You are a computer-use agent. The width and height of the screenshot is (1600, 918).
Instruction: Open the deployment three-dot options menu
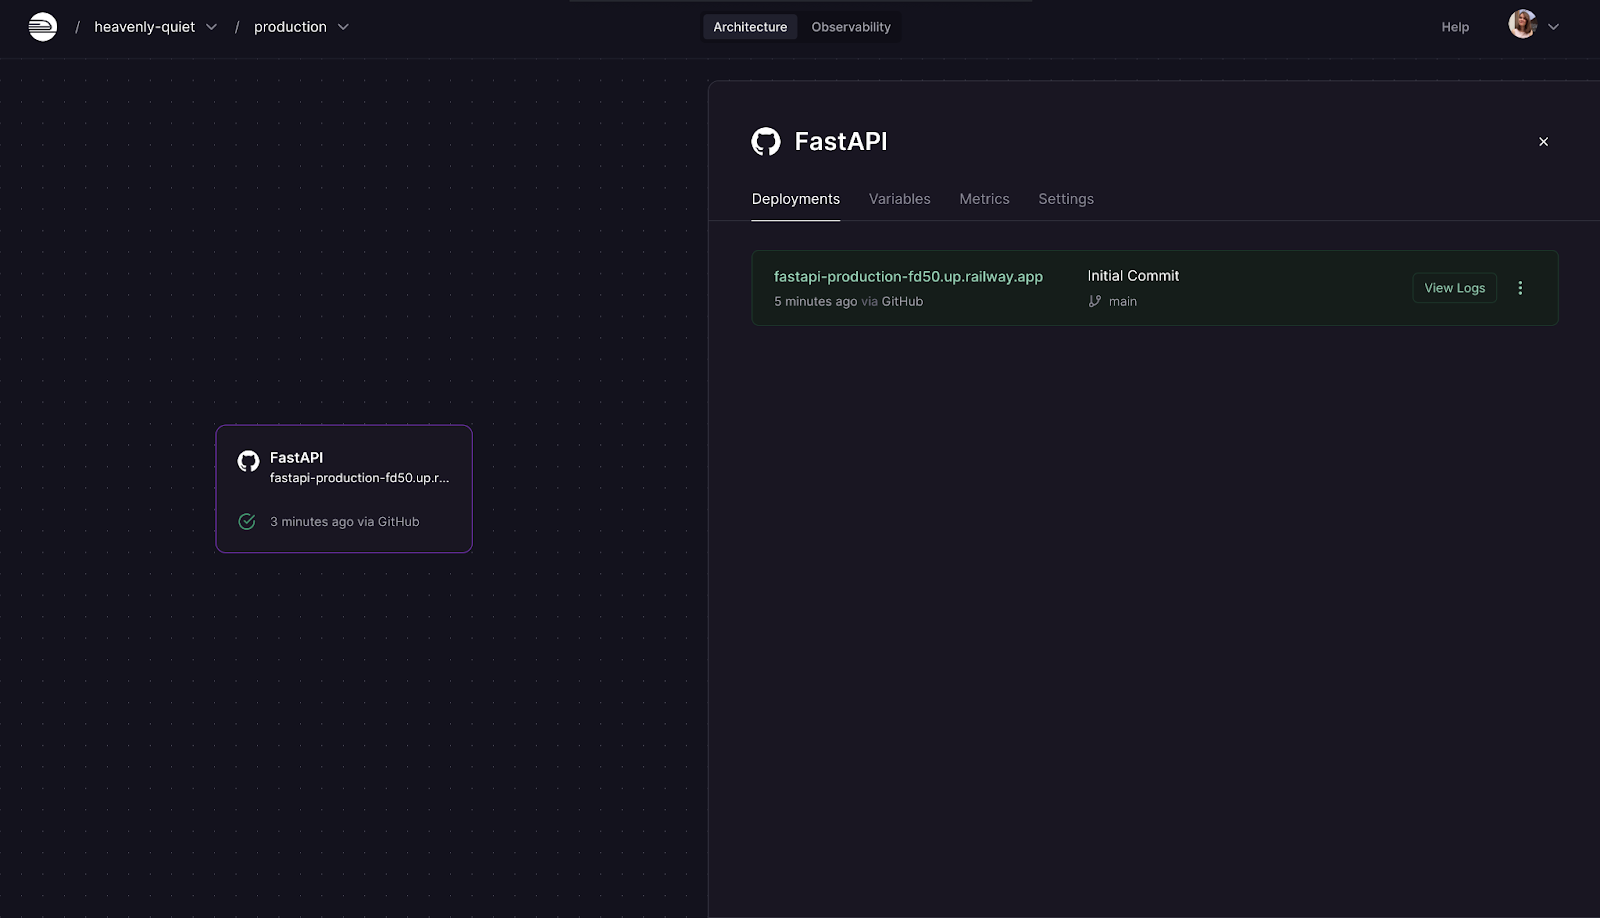click(x=1520, y=288)
